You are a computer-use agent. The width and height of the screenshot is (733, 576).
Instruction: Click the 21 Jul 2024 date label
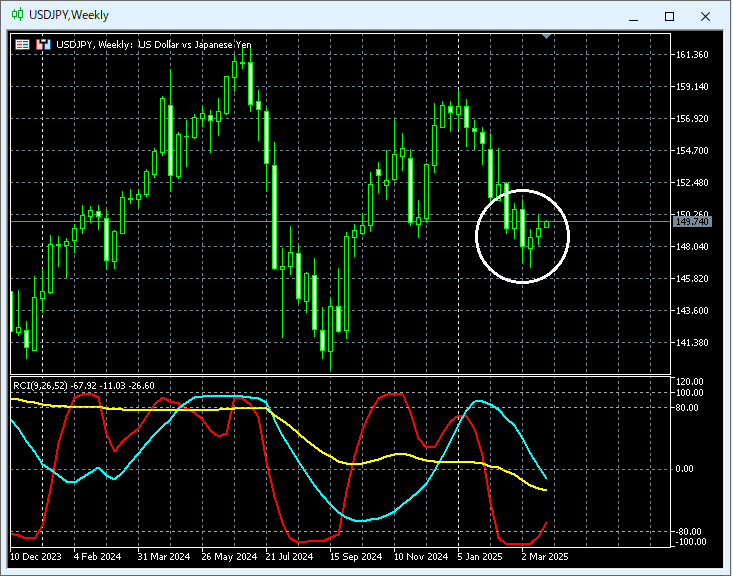point(289,557)
